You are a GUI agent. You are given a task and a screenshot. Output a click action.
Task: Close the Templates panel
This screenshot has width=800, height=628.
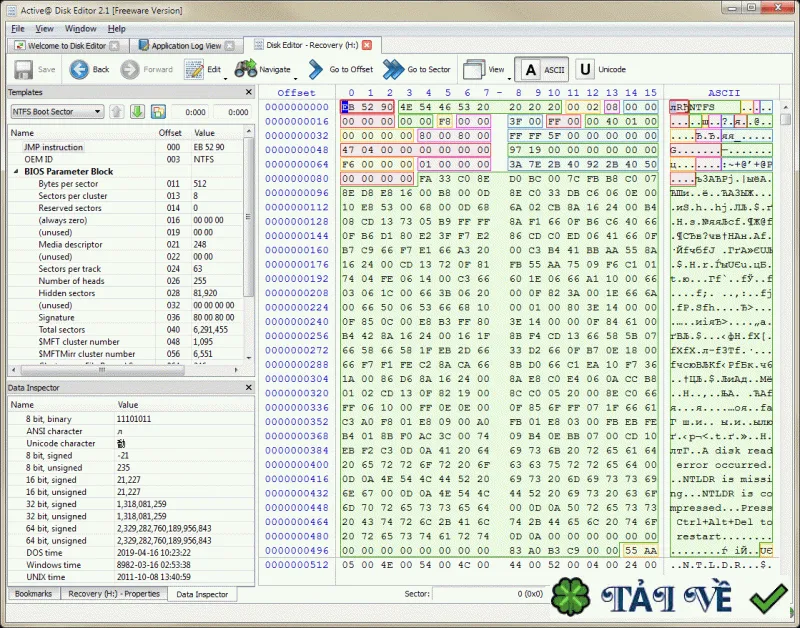point(248,92)
